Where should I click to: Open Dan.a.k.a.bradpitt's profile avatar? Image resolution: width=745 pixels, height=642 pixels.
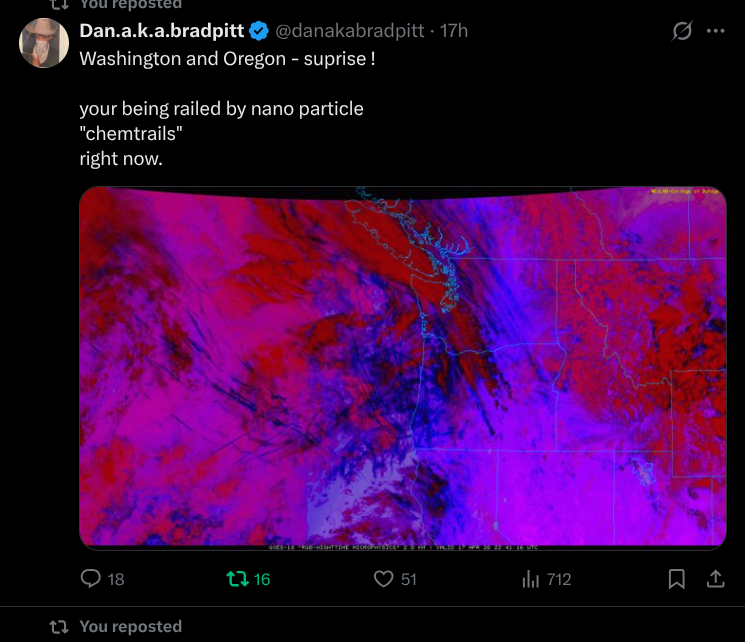pos(42,42)
